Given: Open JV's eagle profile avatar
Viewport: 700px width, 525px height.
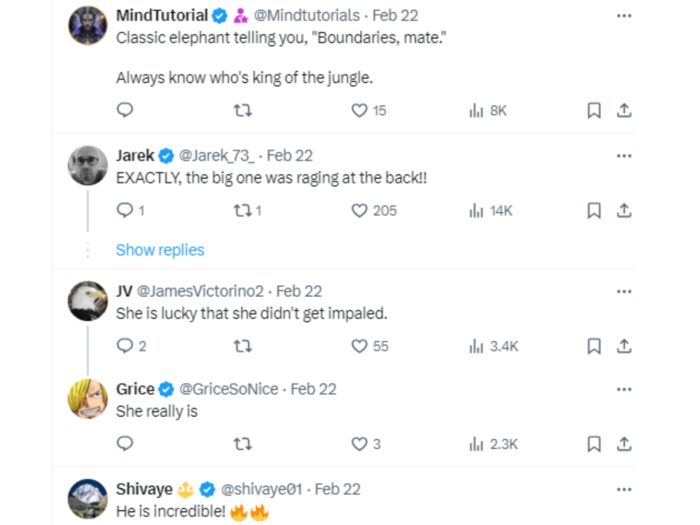Looking at the screenshot, I should tap(88, 301).
